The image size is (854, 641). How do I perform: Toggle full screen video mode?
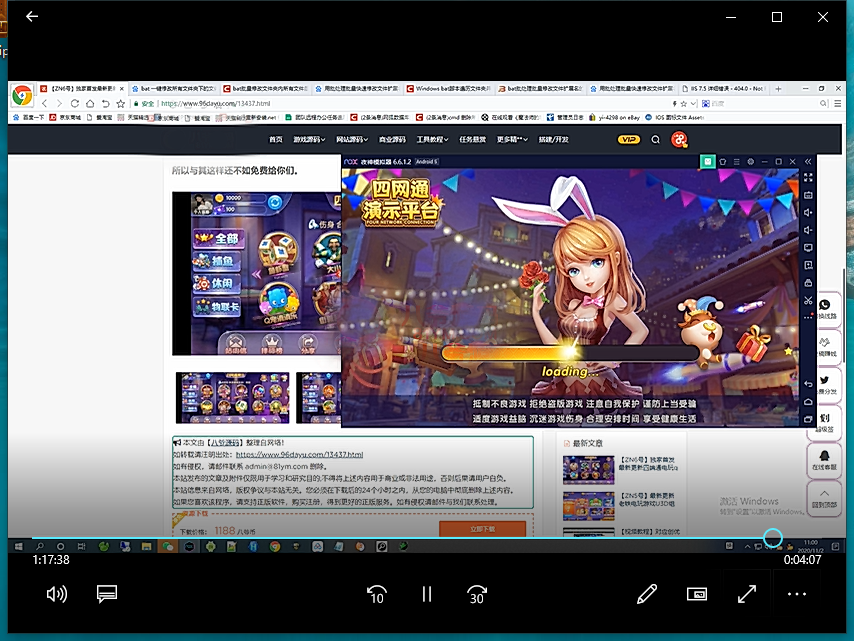[x=747, y=594]
